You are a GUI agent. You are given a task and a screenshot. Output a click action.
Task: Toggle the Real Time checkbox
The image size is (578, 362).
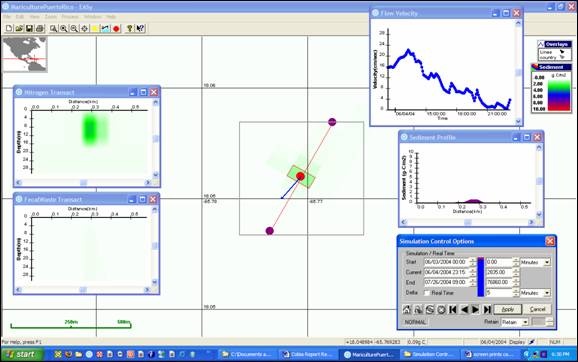427,293
